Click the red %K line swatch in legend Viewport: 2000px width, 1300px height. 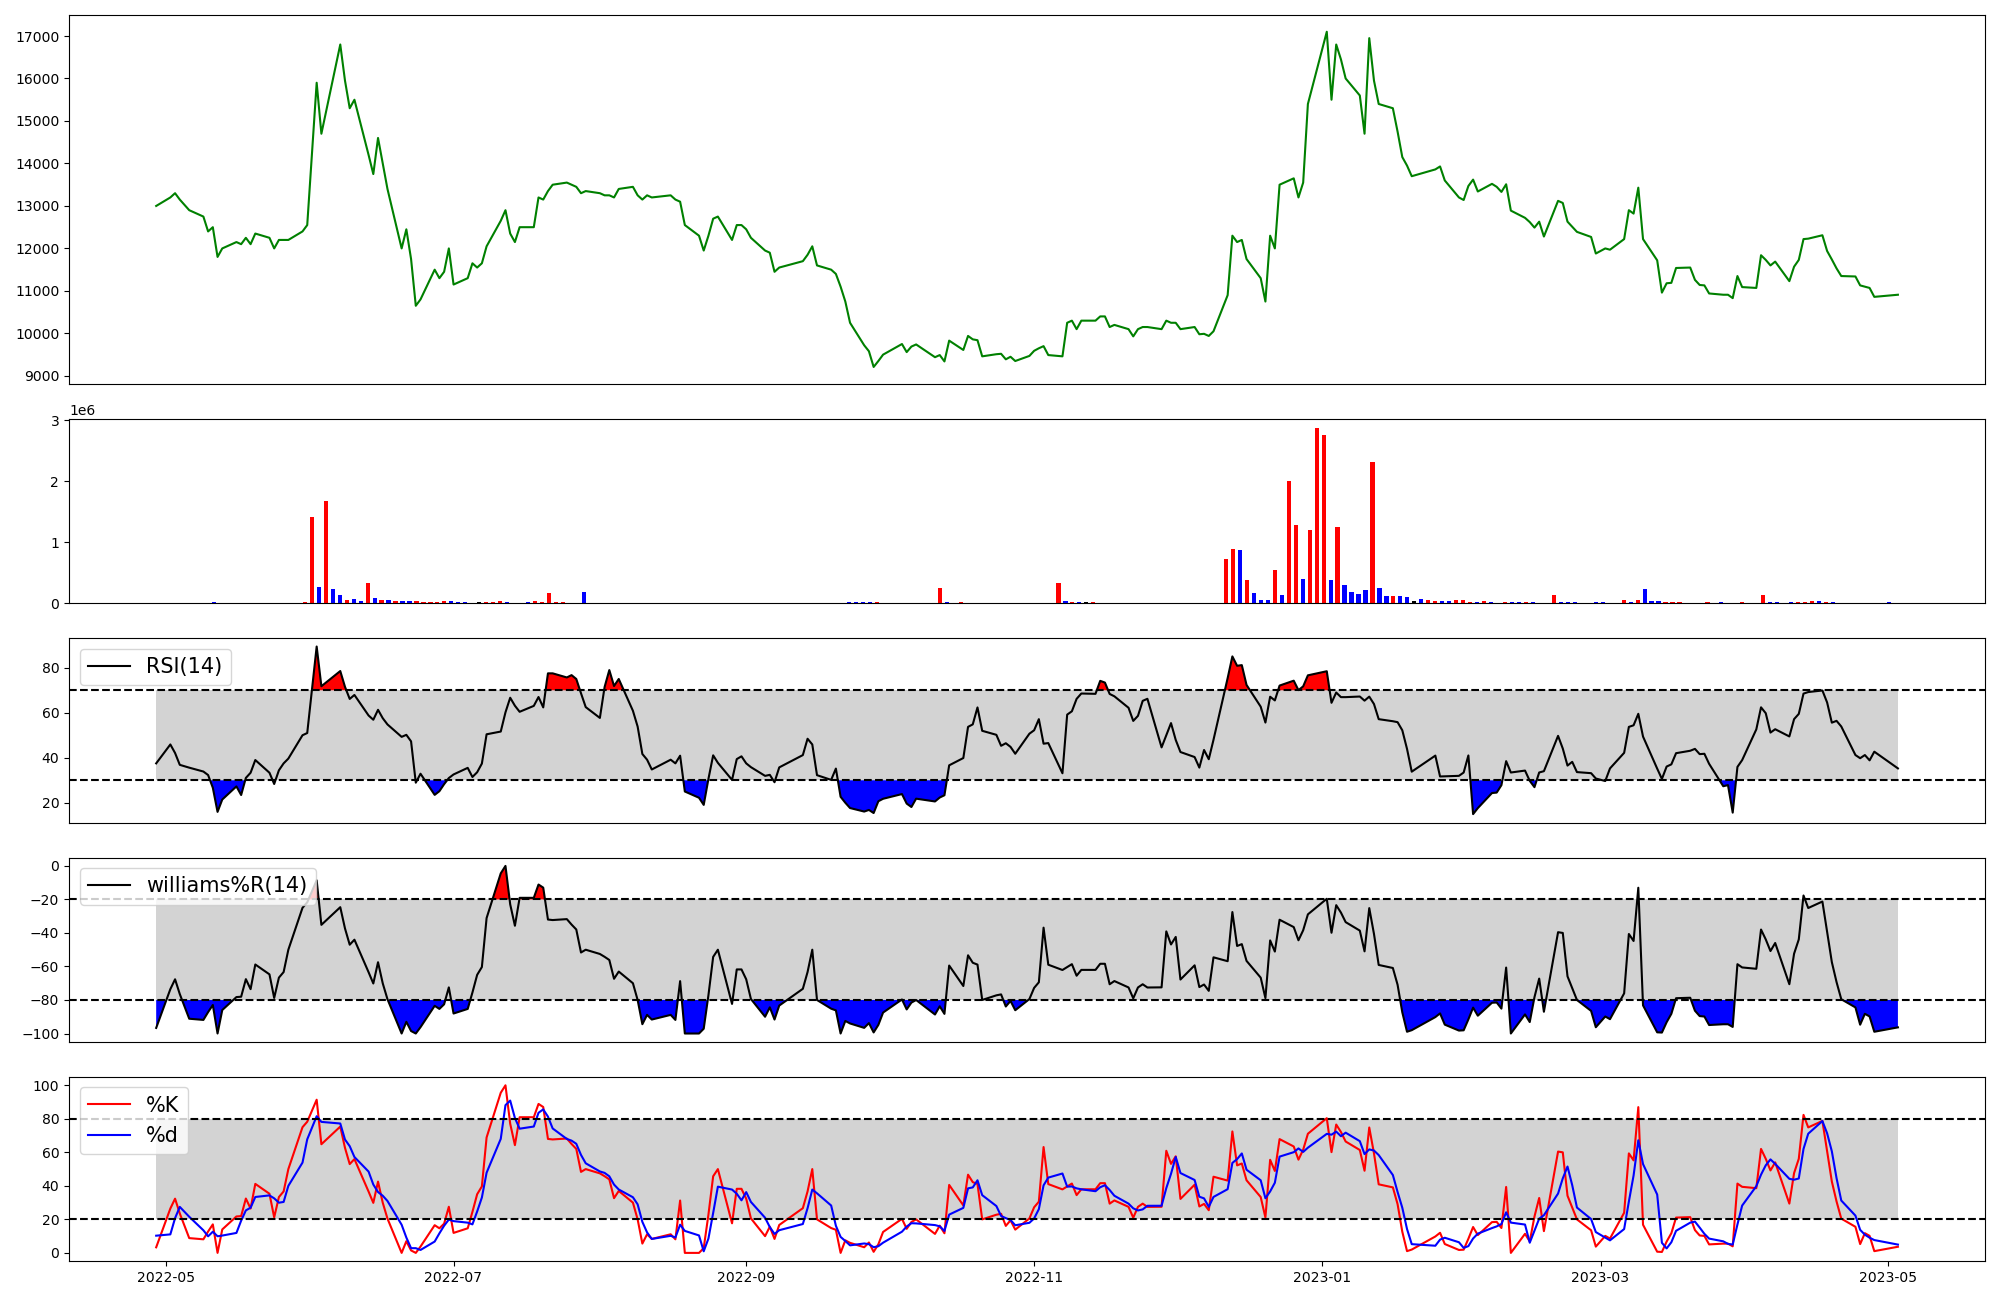[x=109, y=1105]
